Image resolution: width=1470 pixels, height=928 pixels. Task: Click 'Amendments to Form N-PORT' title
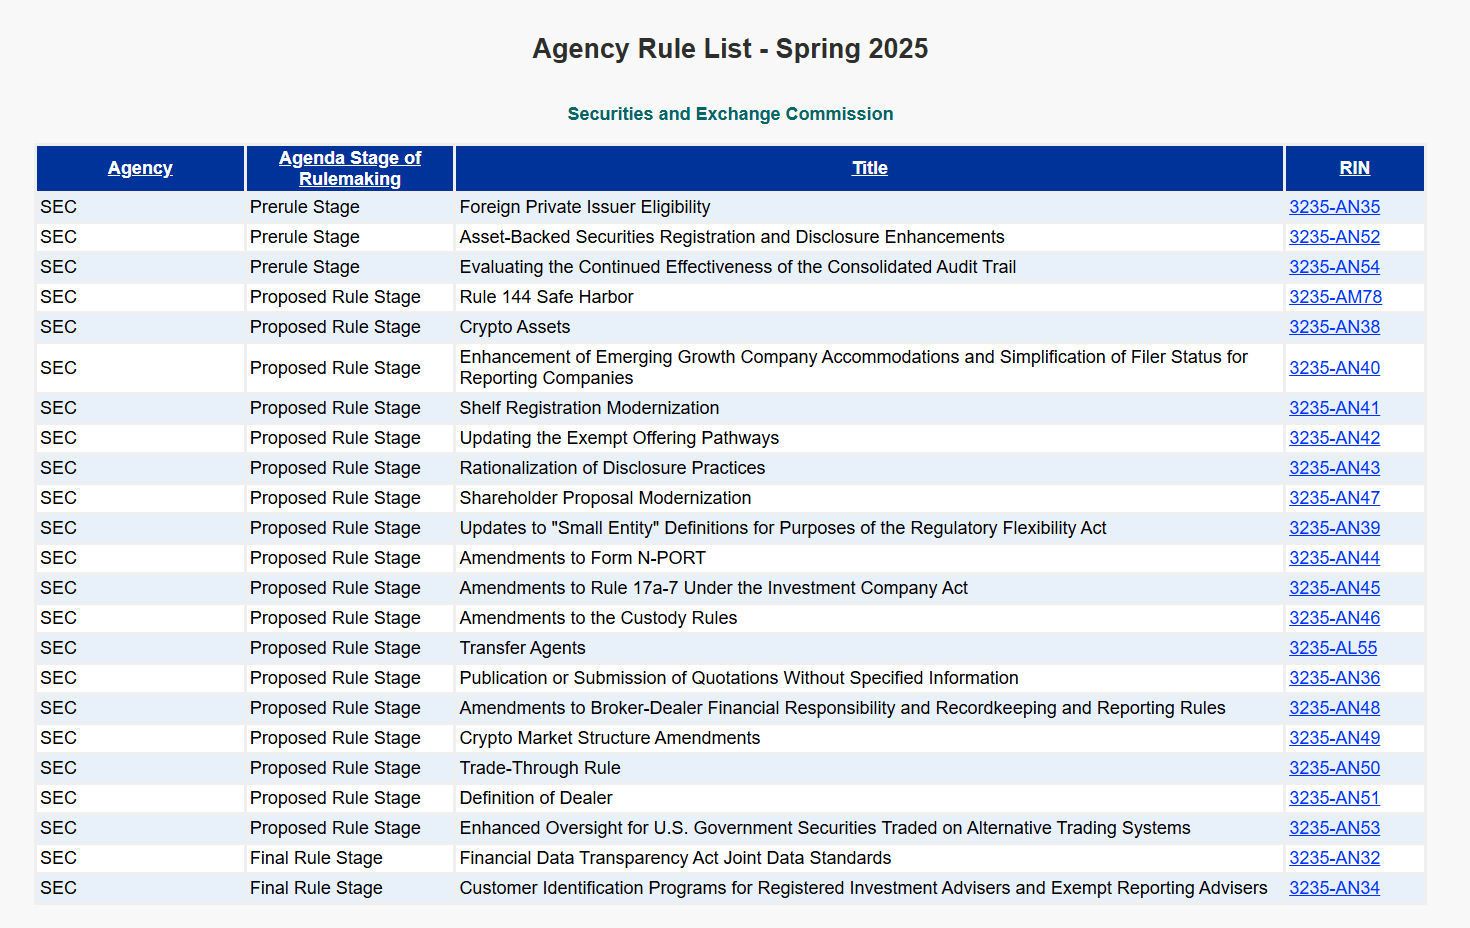coord(583,558)
